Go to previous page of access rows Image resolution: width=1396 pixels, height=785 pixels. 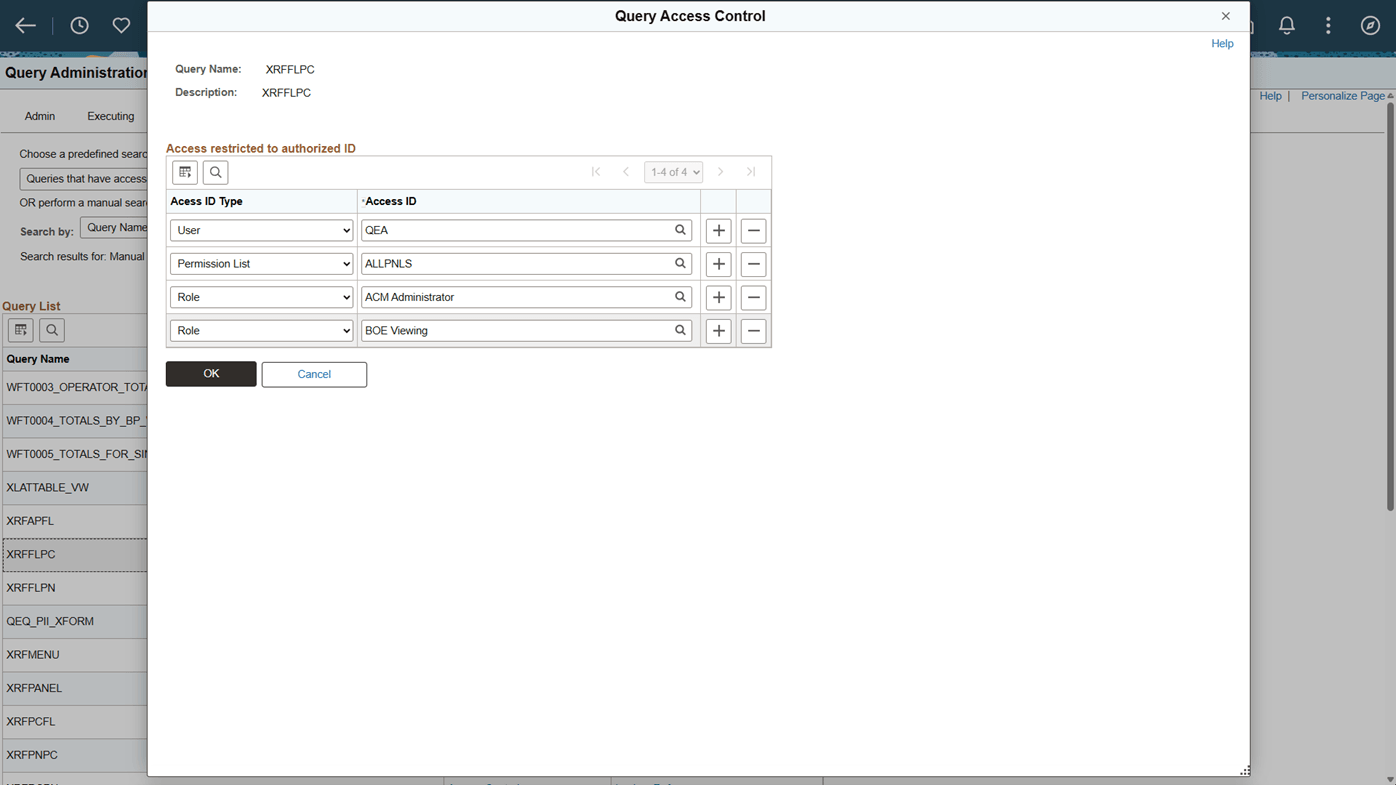point(626,172)
